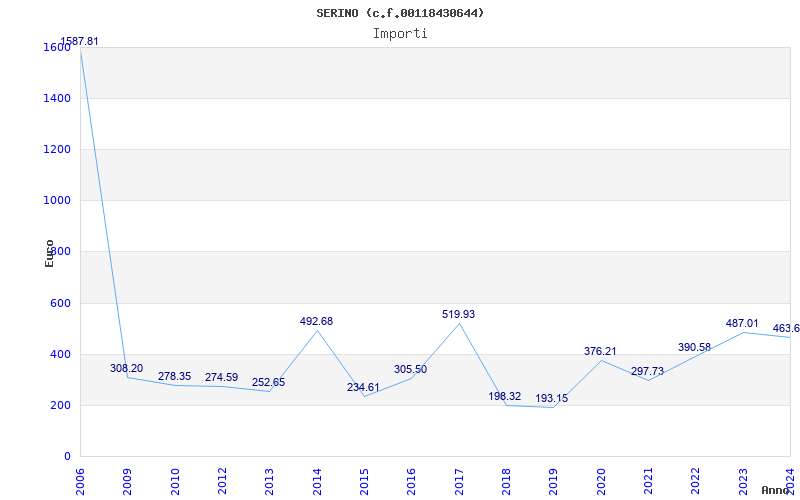The image size is (800, 500).
Task: Click the 2006 x-axis year label
Action: [x=80, y=480]
